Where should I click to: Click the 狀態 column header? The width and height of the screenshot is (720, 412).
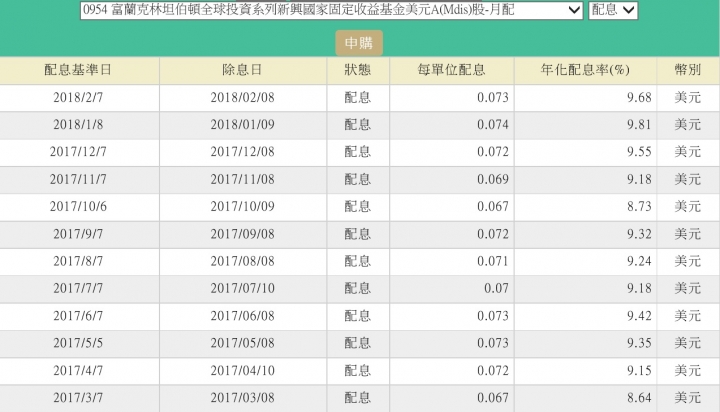tap(358, 70)
